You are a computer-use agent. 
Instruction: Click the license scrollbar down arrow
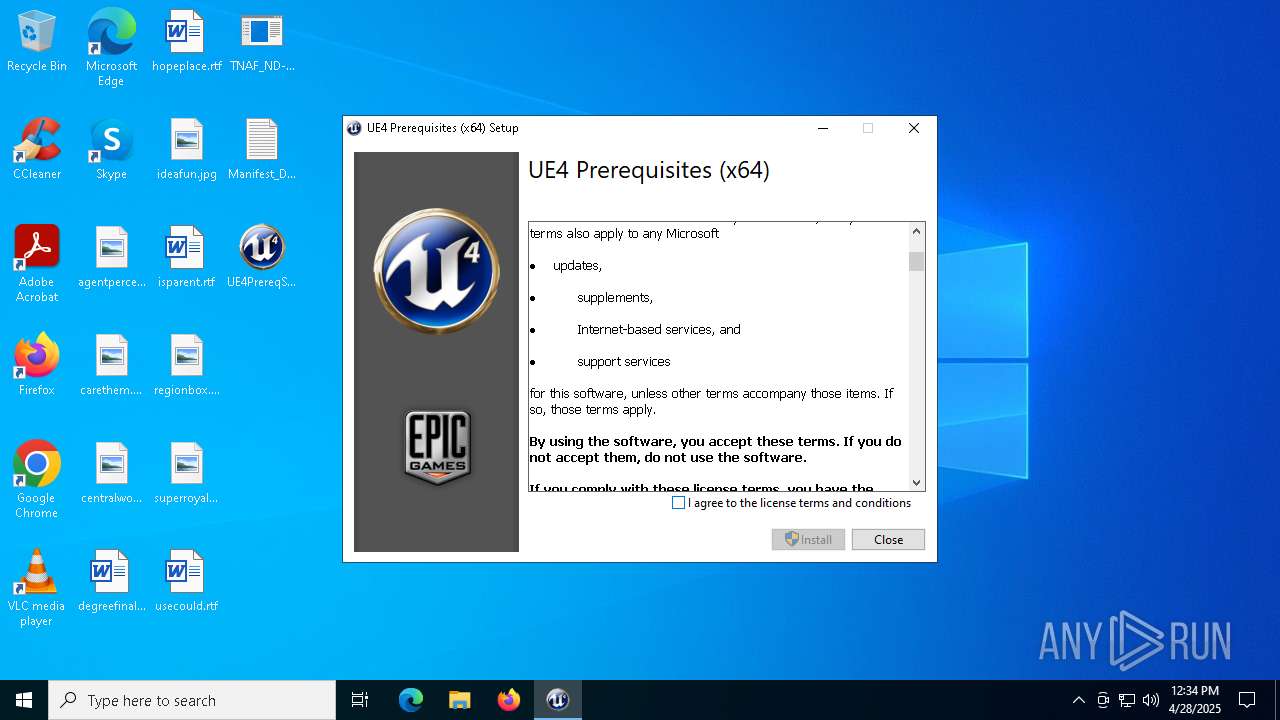tap(916, 482)
